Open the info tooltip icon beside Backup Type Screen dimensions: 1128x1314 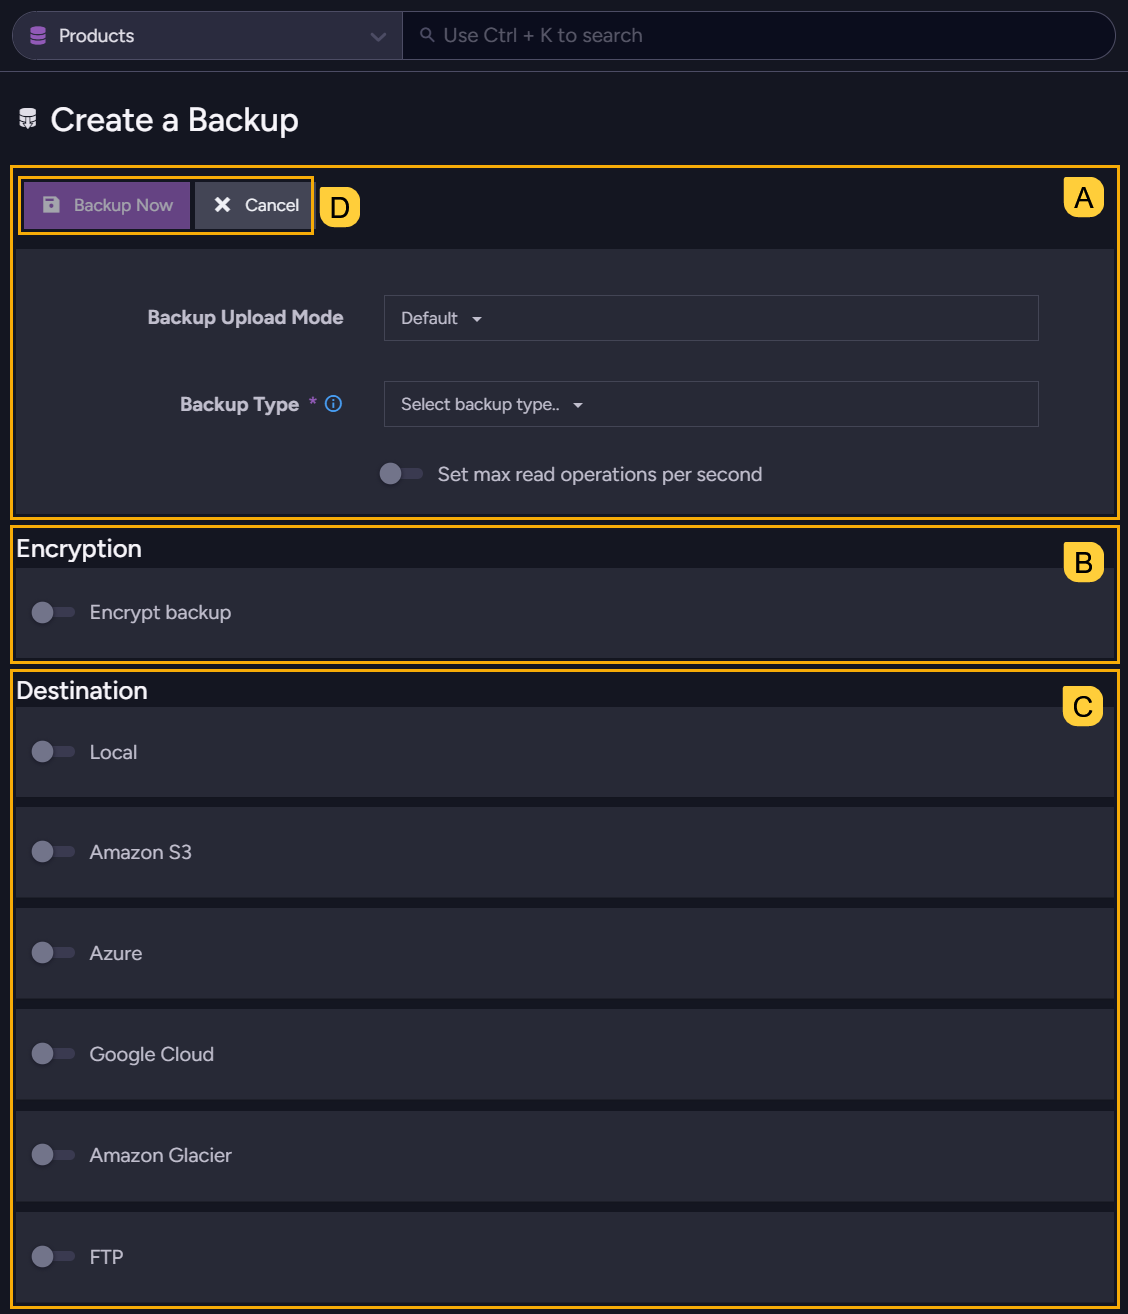(333, 403)
